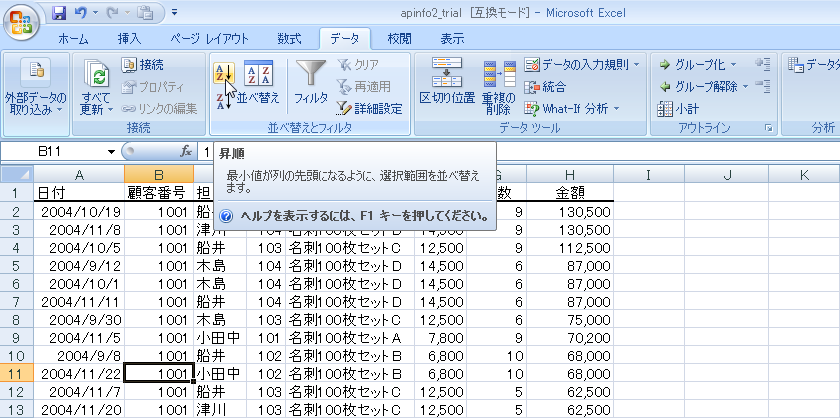Viewport: 840px width, 418px height.
Task: Expand the Name Box dropdown arrow
Action: tap(111, 151)
